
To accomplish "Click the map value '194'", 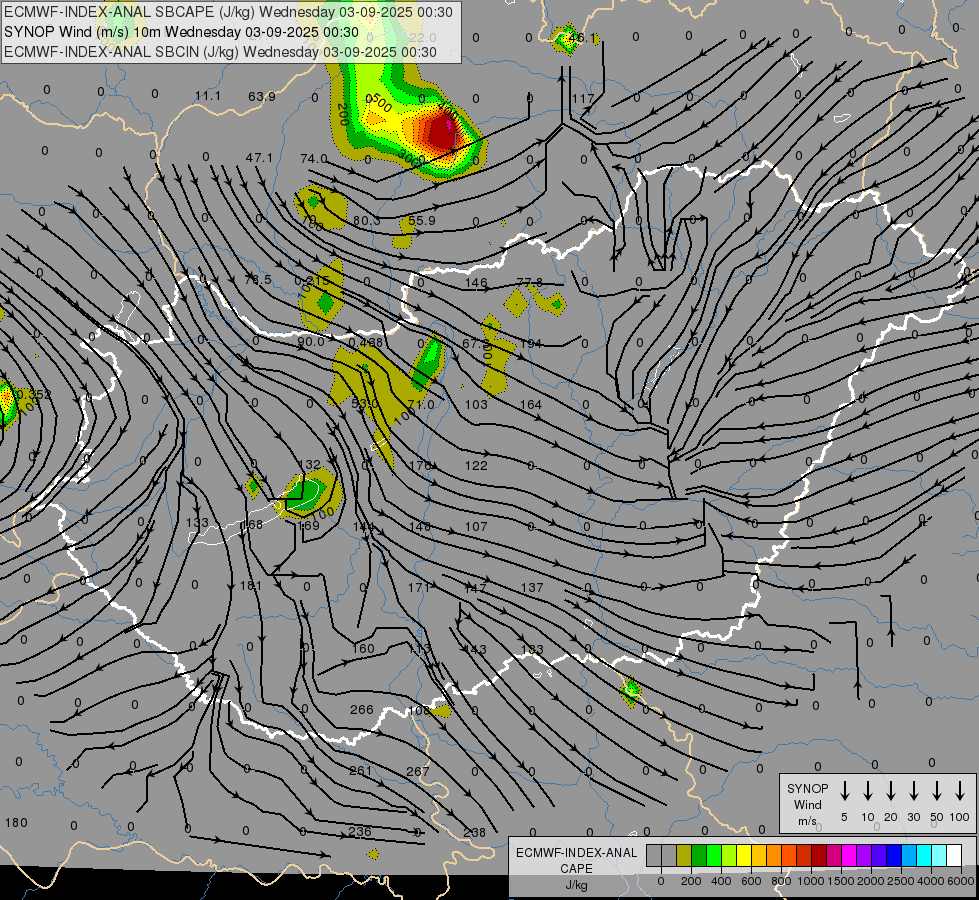I will 531,344.
